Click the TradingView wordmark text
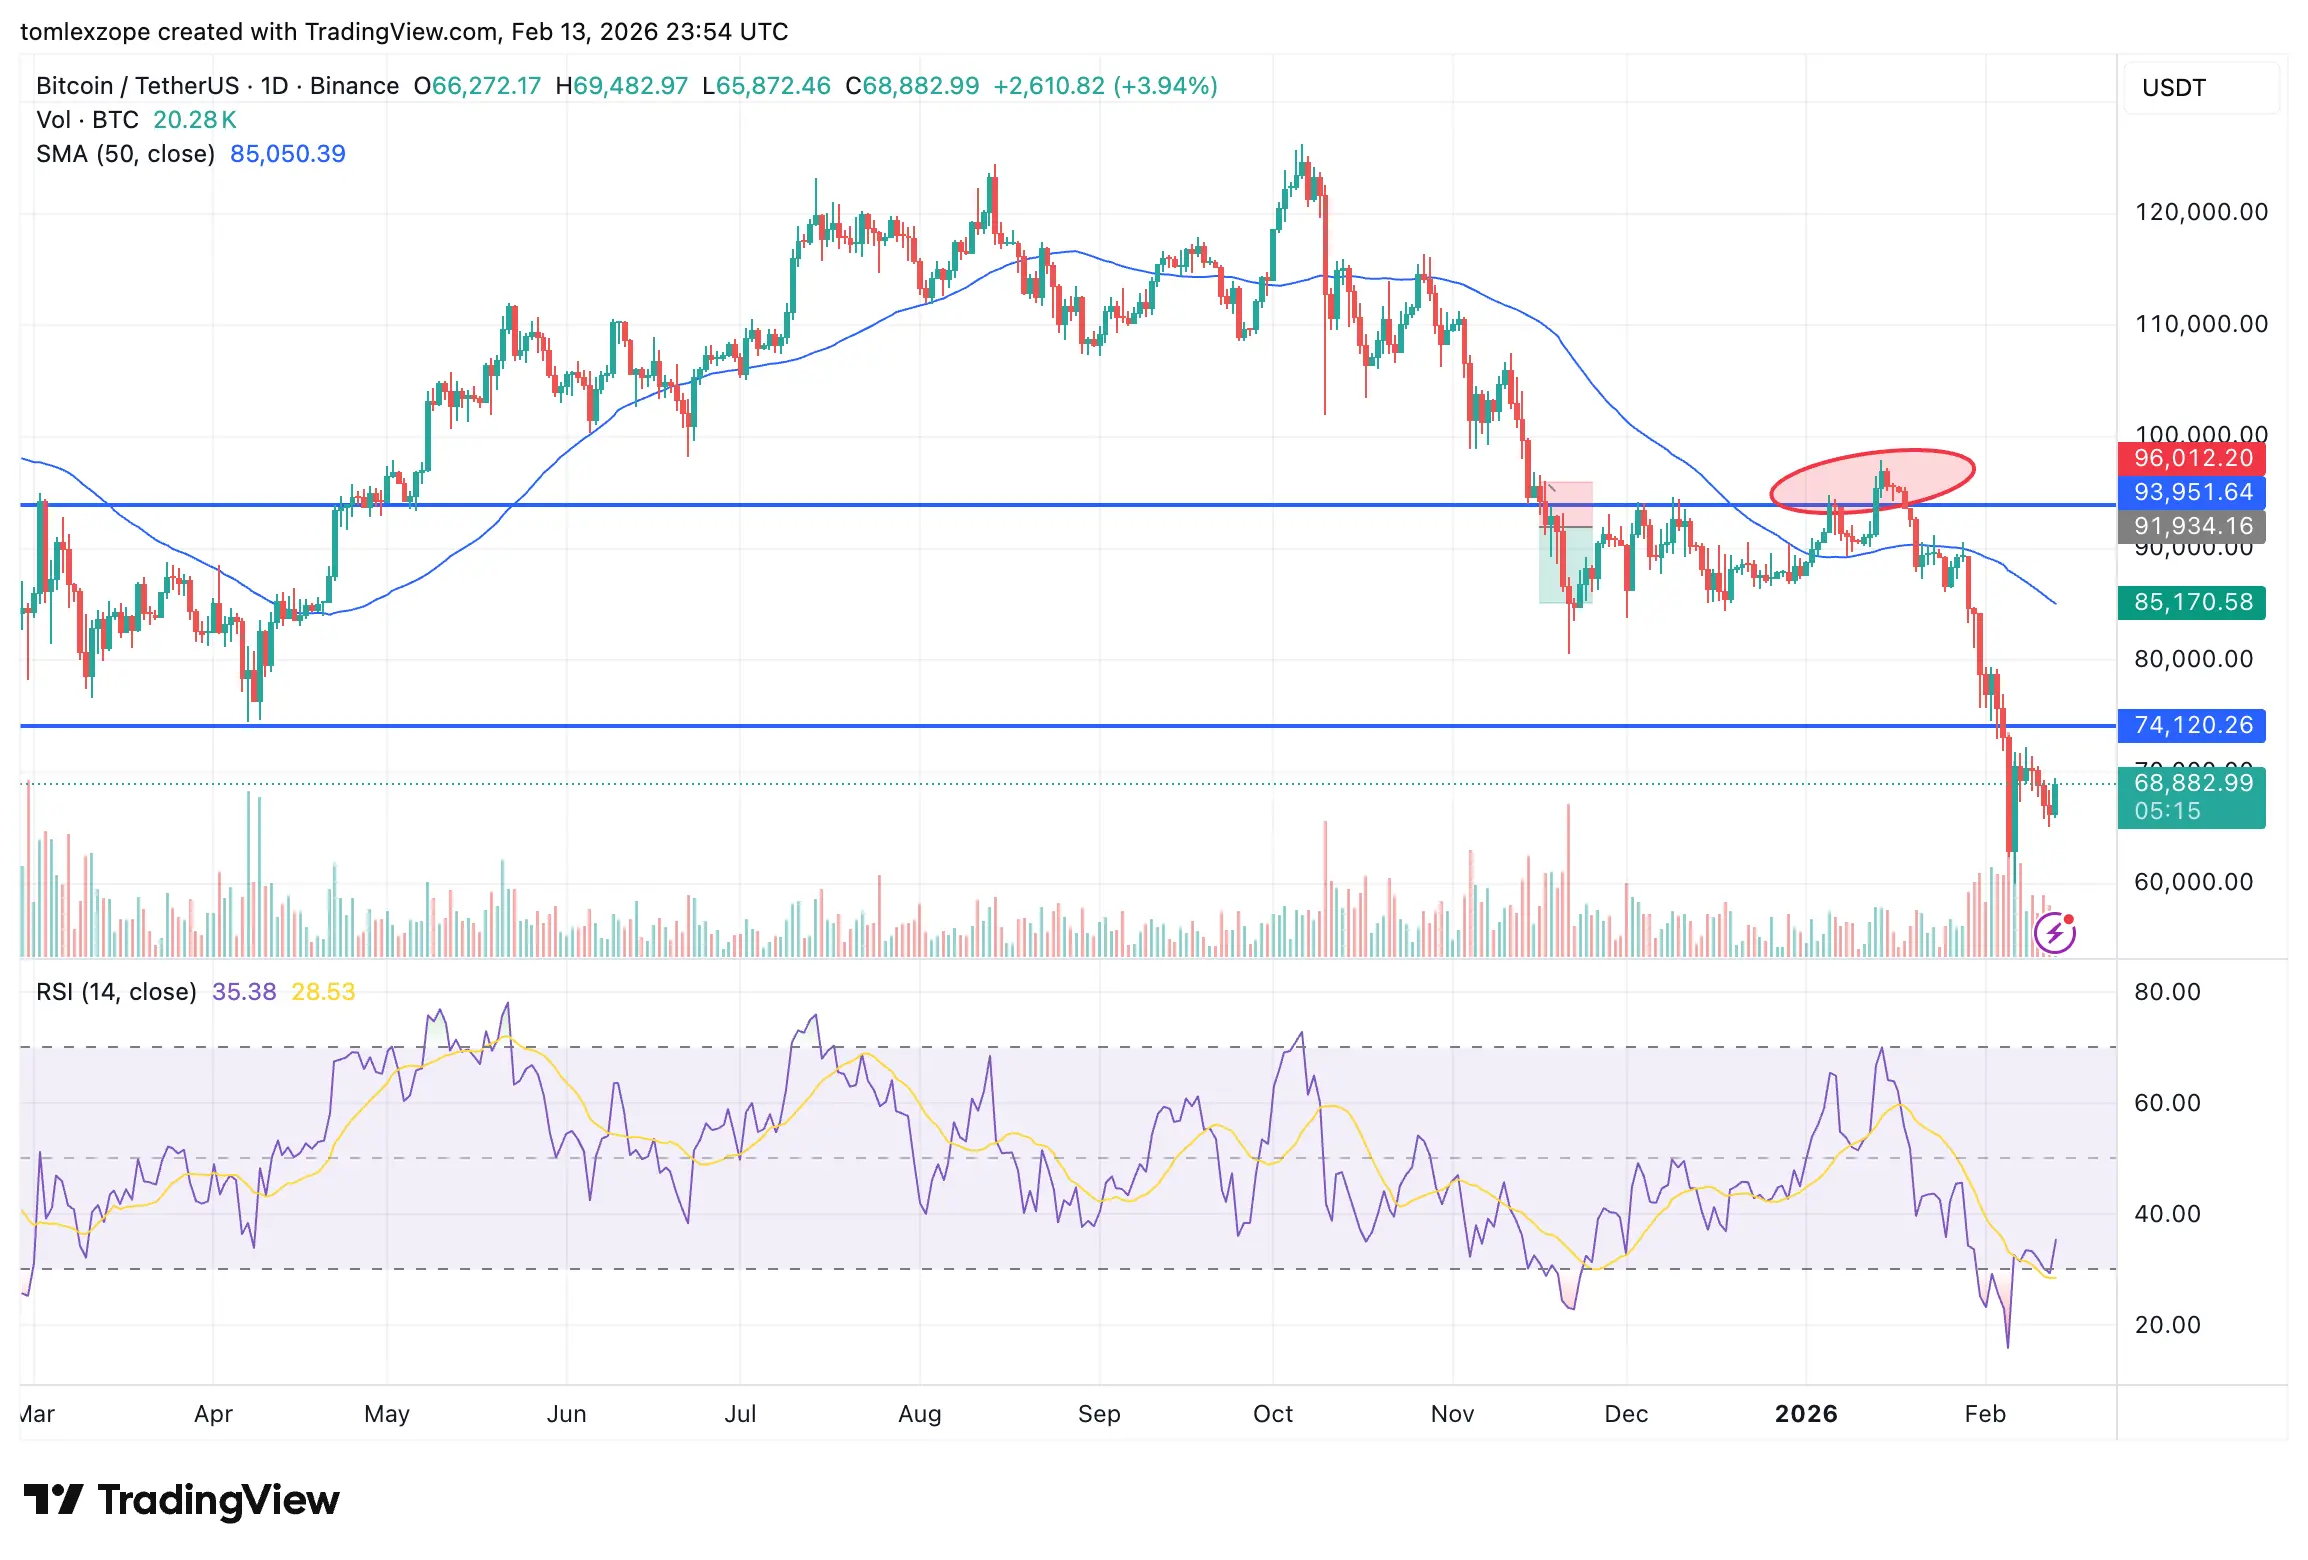The image size is (2308, 1560). click(x=218, y=1500)
